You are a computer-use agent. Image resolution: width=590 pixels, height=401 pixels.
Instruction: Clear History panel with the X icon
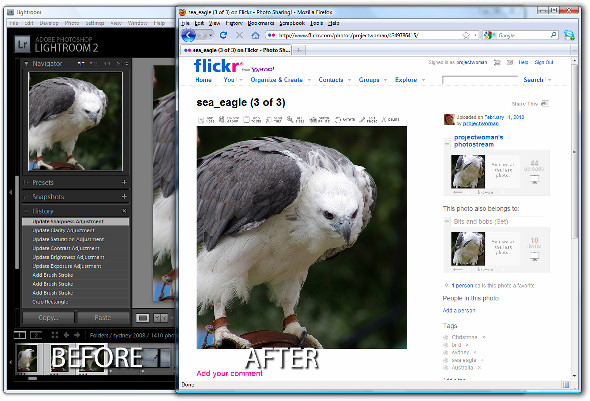(x=124, y=211)
